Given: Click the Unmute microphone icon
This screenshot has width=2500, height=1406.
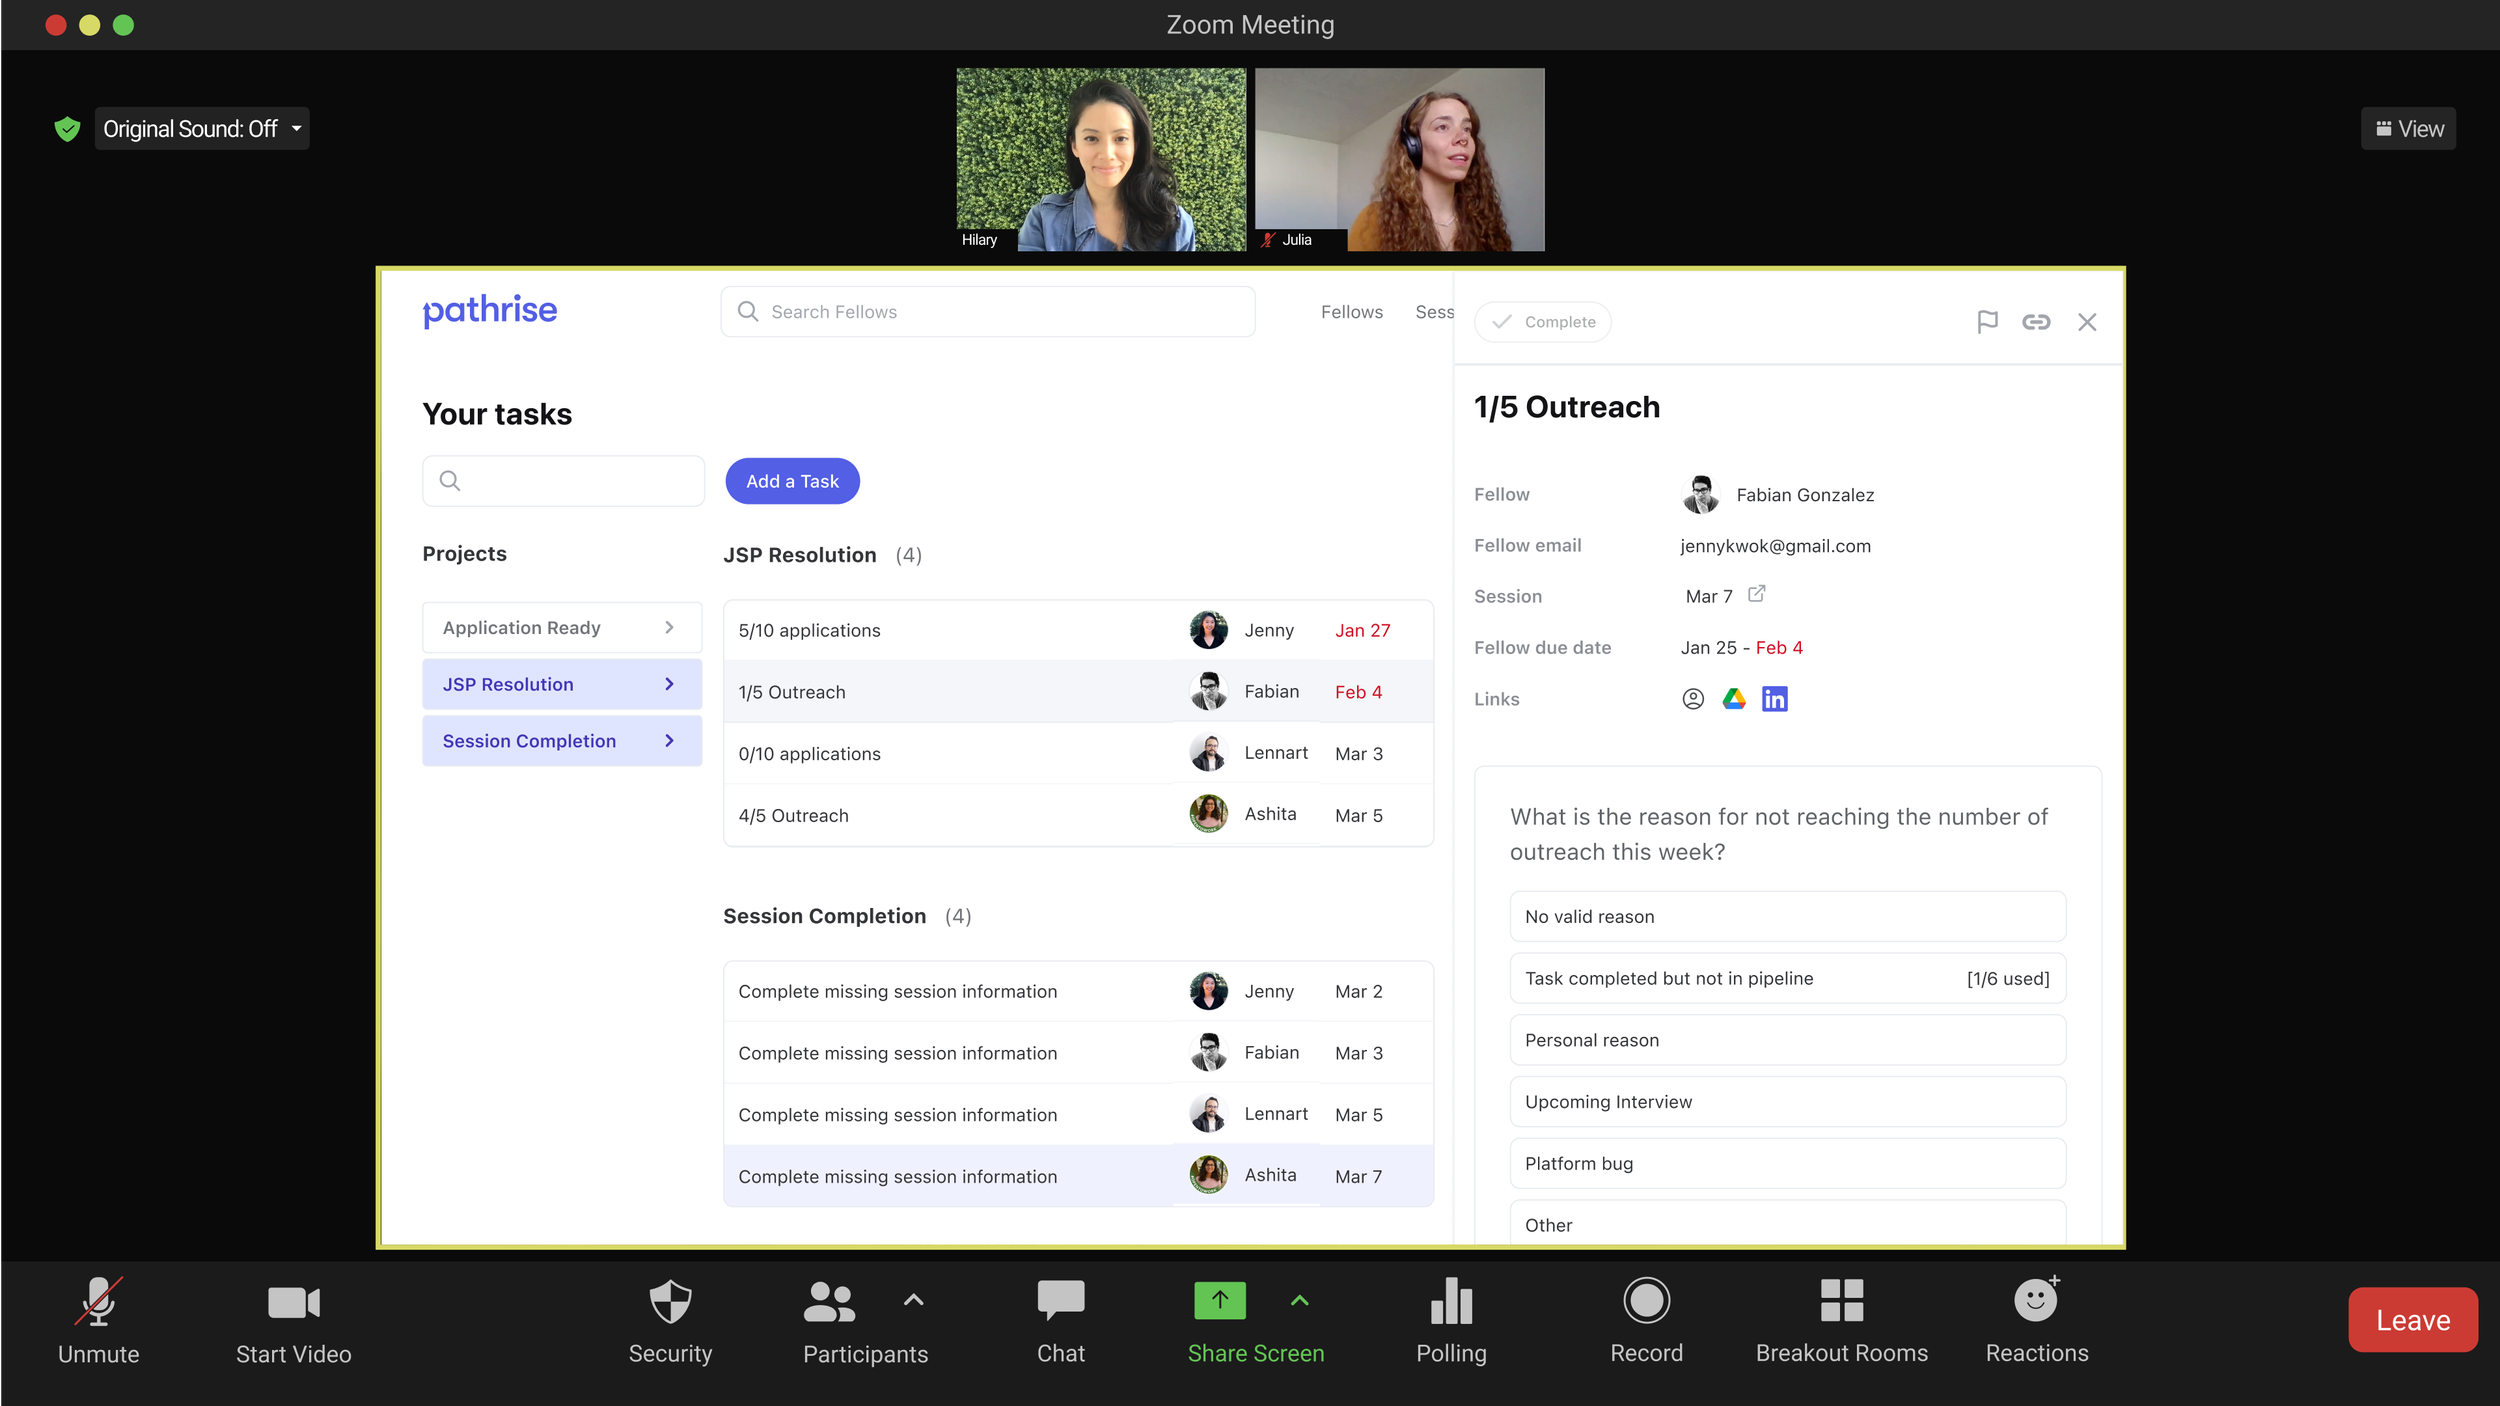Looking at the screenshot, I should click(99, 1301).
